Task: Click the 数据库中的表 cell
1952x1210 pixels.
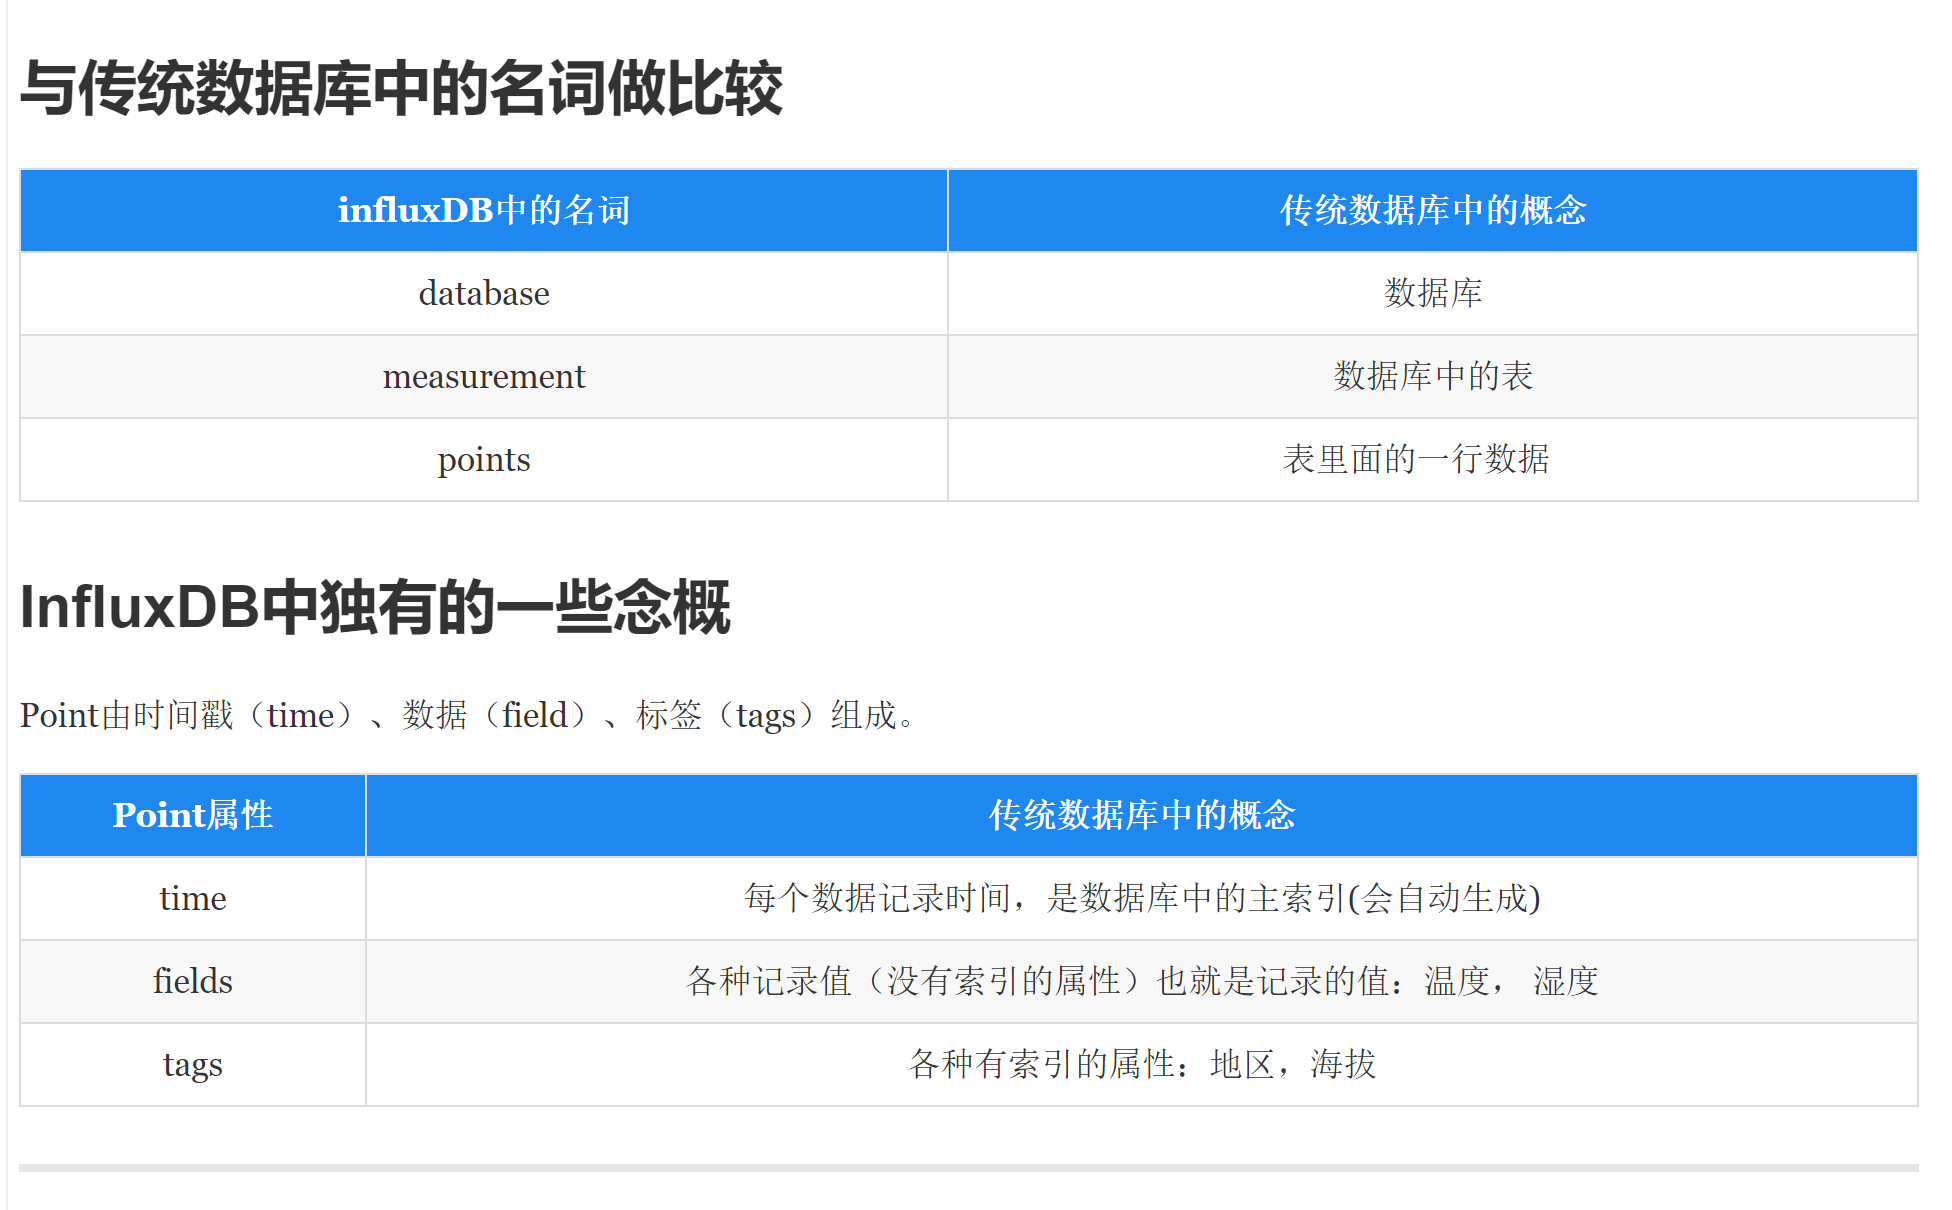Action: tap(1432, 376)
